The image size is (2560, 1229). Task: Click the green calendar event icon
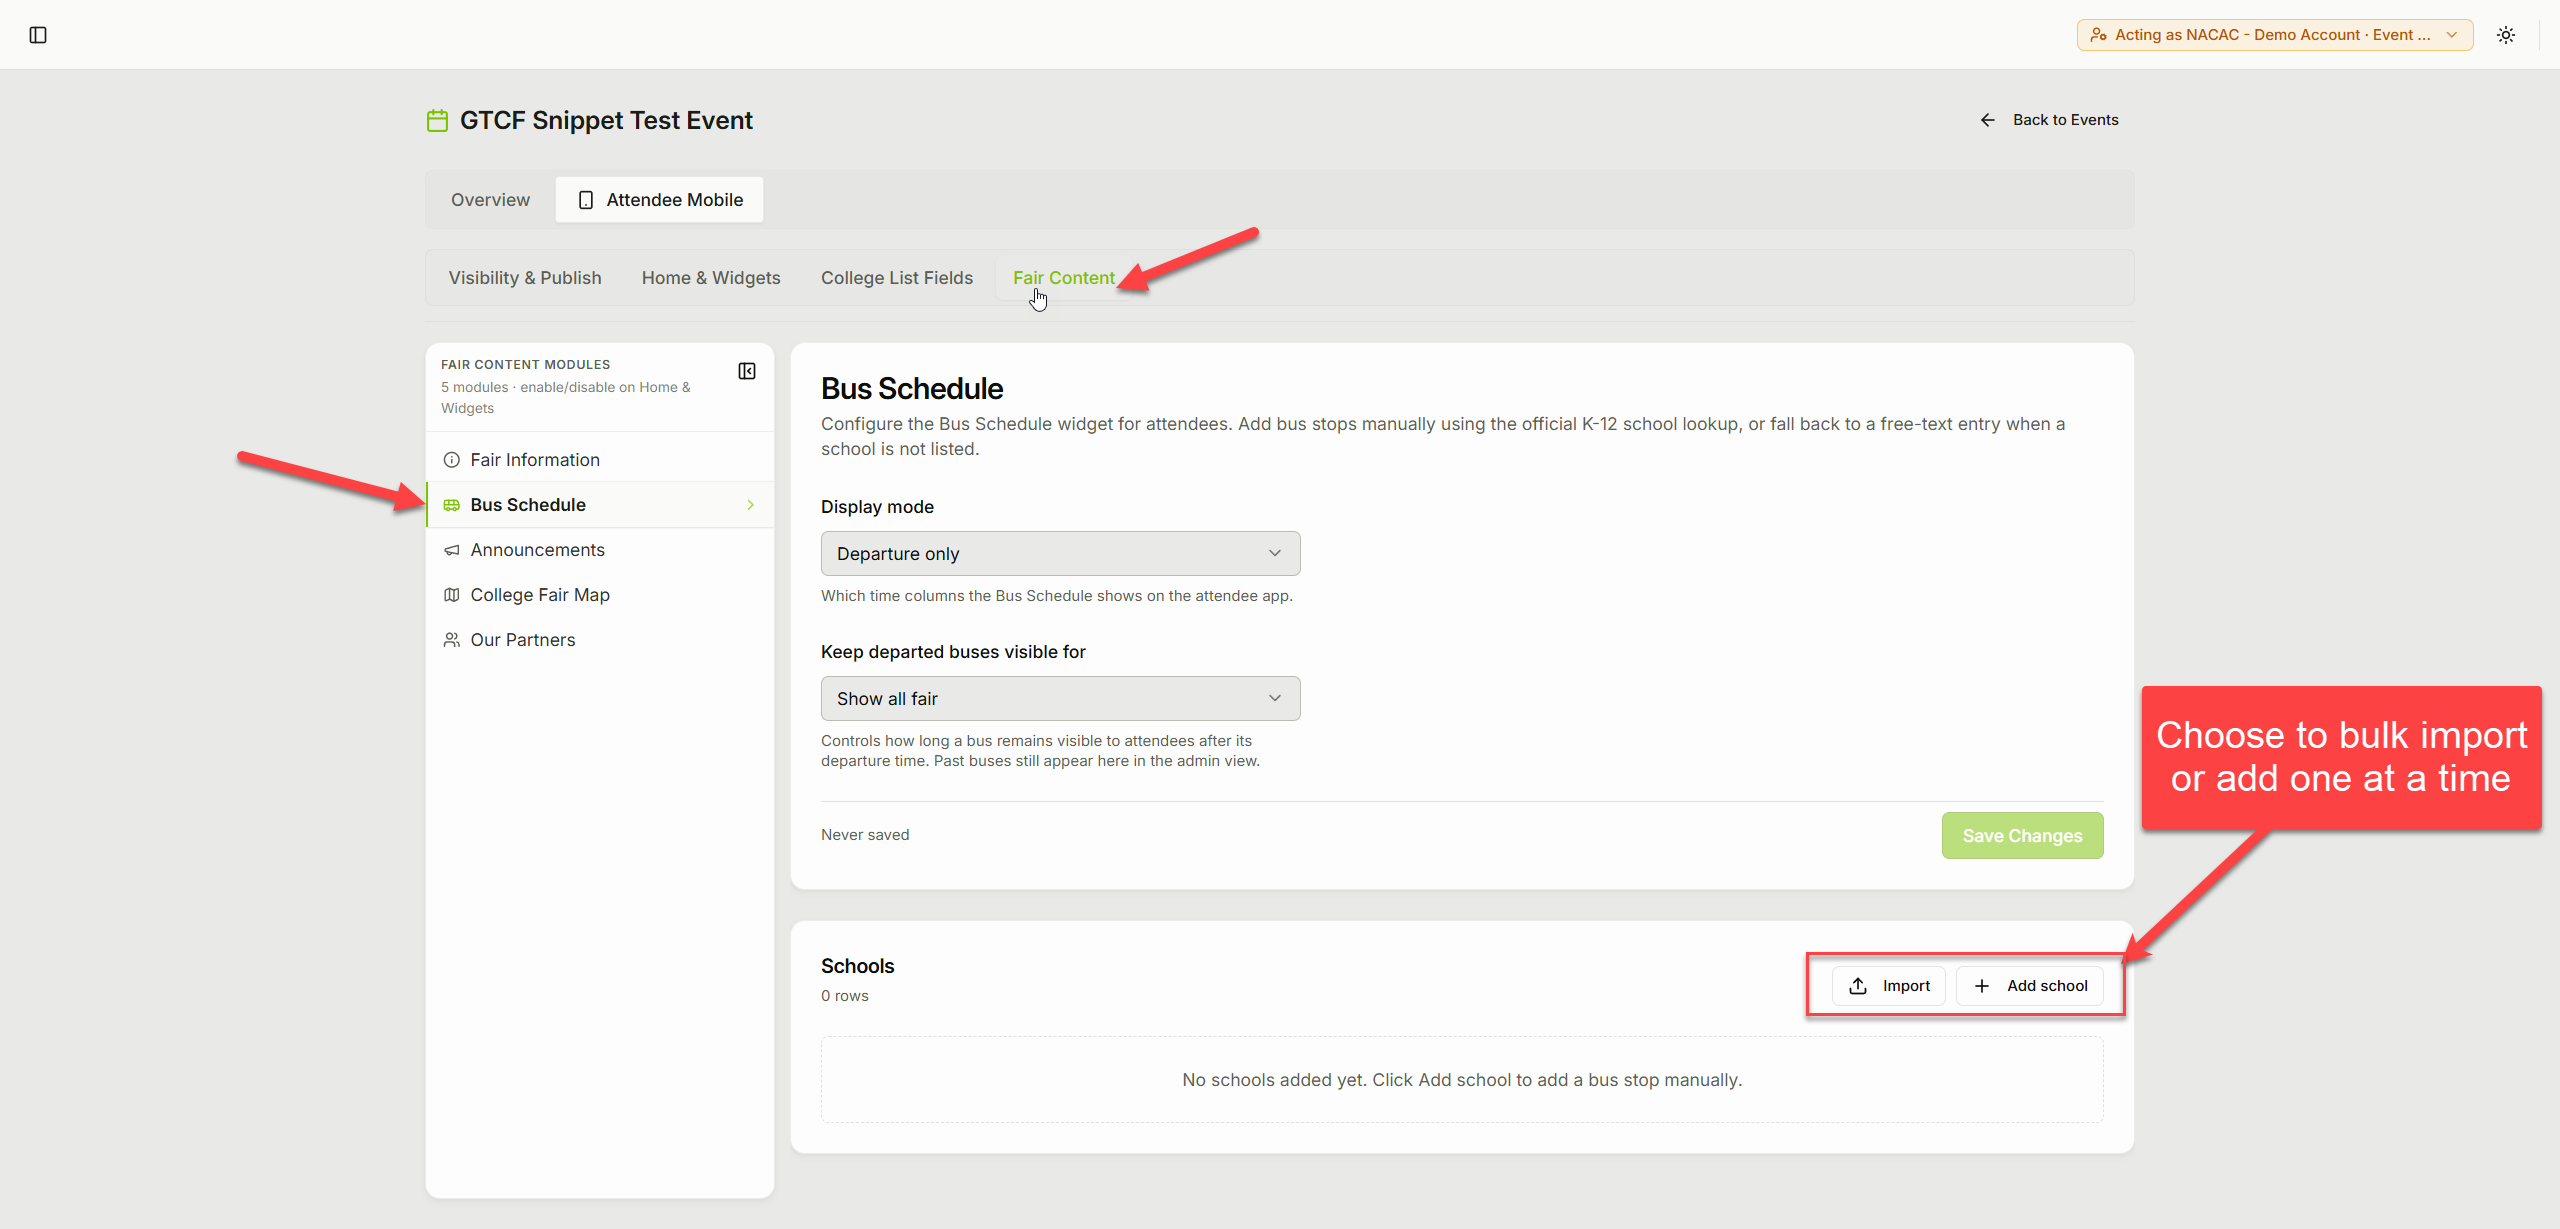point(437,121)
